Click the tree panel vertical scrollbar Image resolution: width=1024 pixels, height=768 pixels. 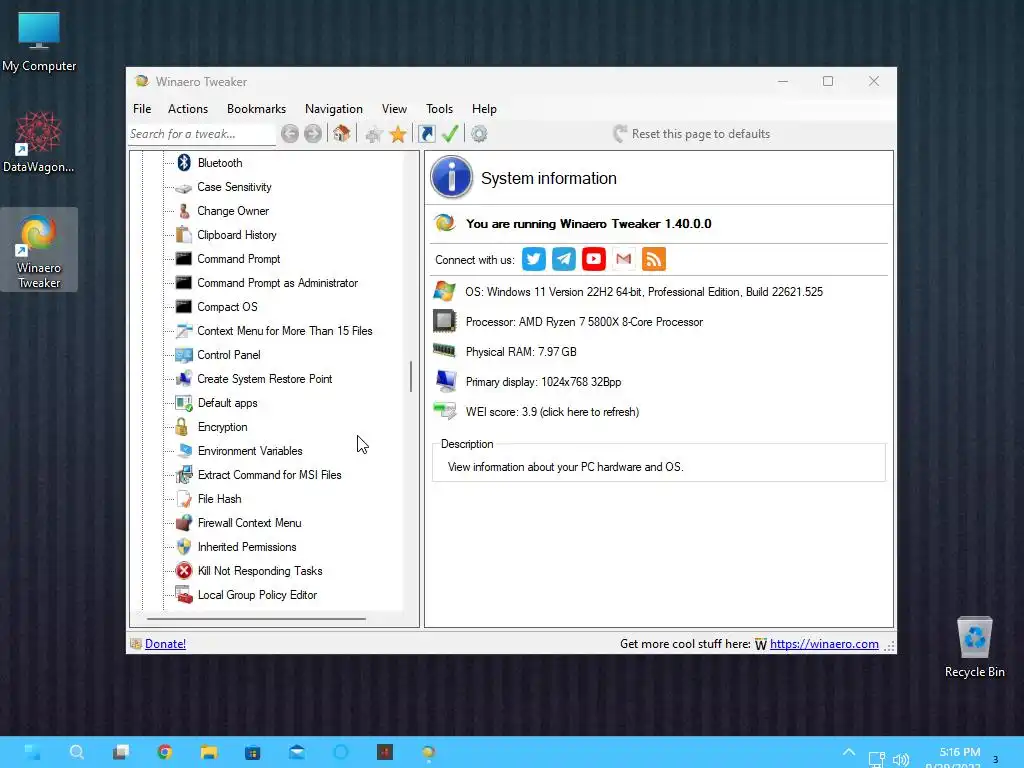411,376
